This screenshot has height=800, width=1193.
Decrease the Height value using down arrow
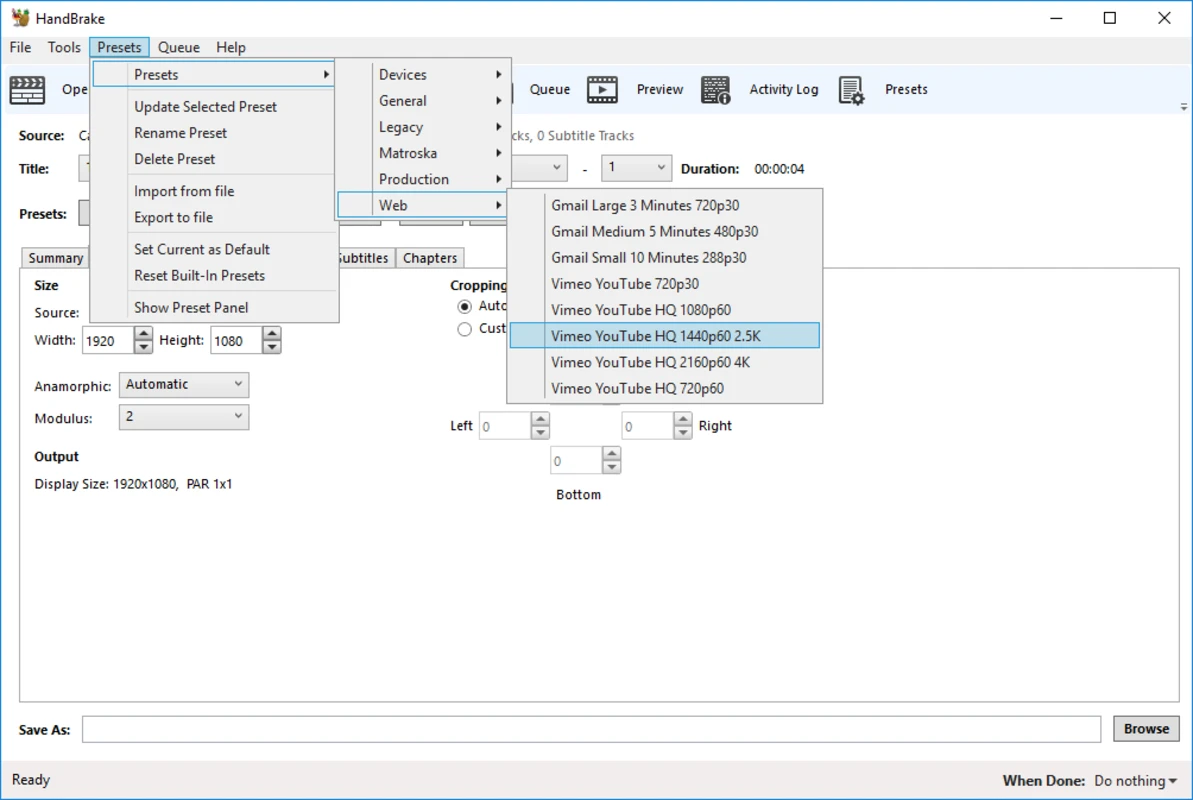click(x=272, y=347)
